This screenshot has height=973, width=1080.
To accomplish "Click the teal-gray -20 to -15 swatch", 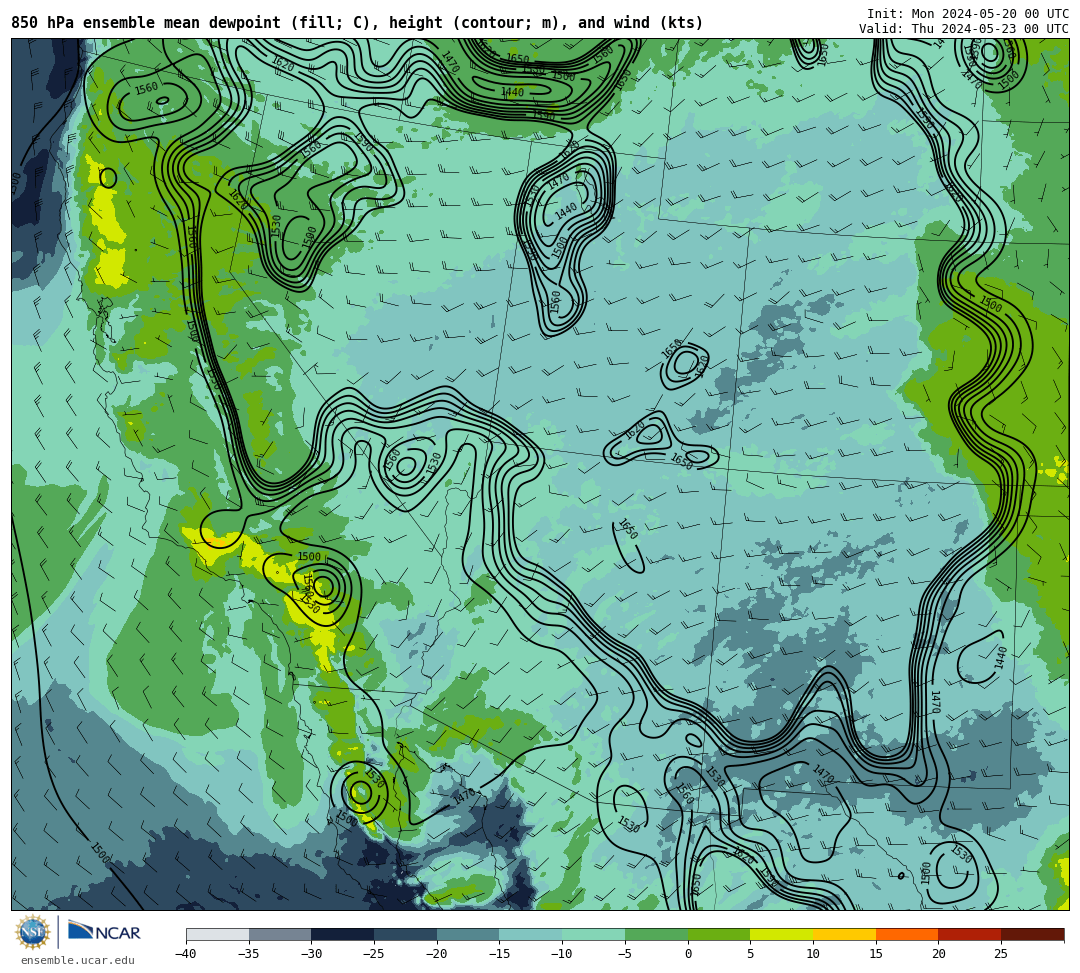I will pos(468,934).
